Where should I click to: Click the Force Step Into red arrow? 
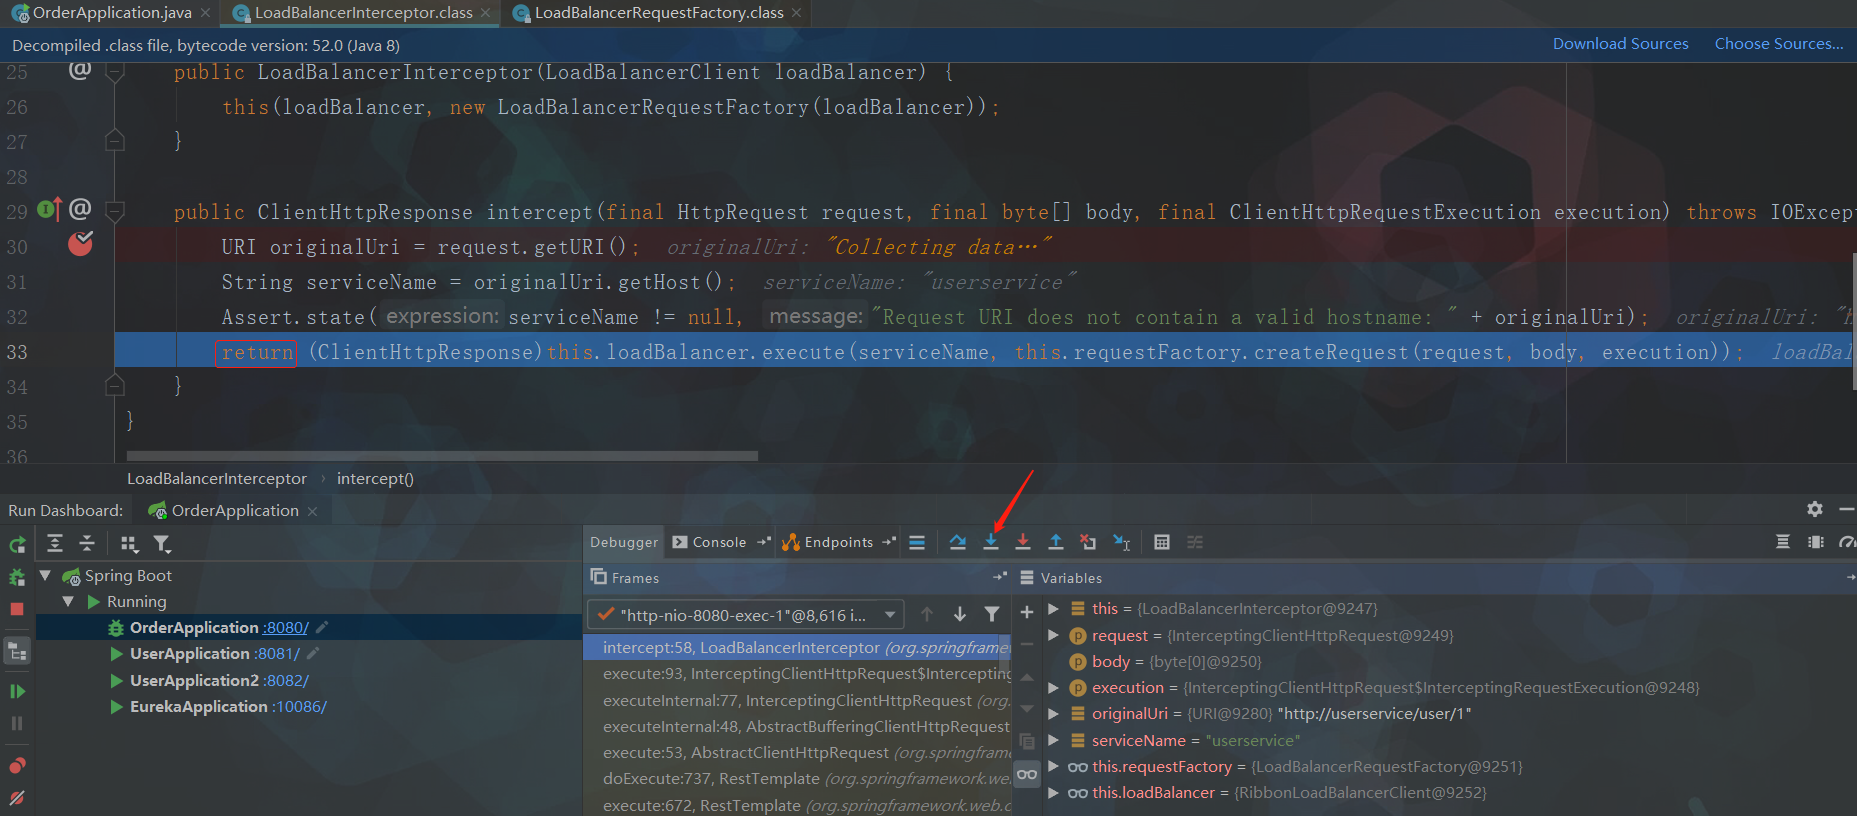click(1023, 542)
